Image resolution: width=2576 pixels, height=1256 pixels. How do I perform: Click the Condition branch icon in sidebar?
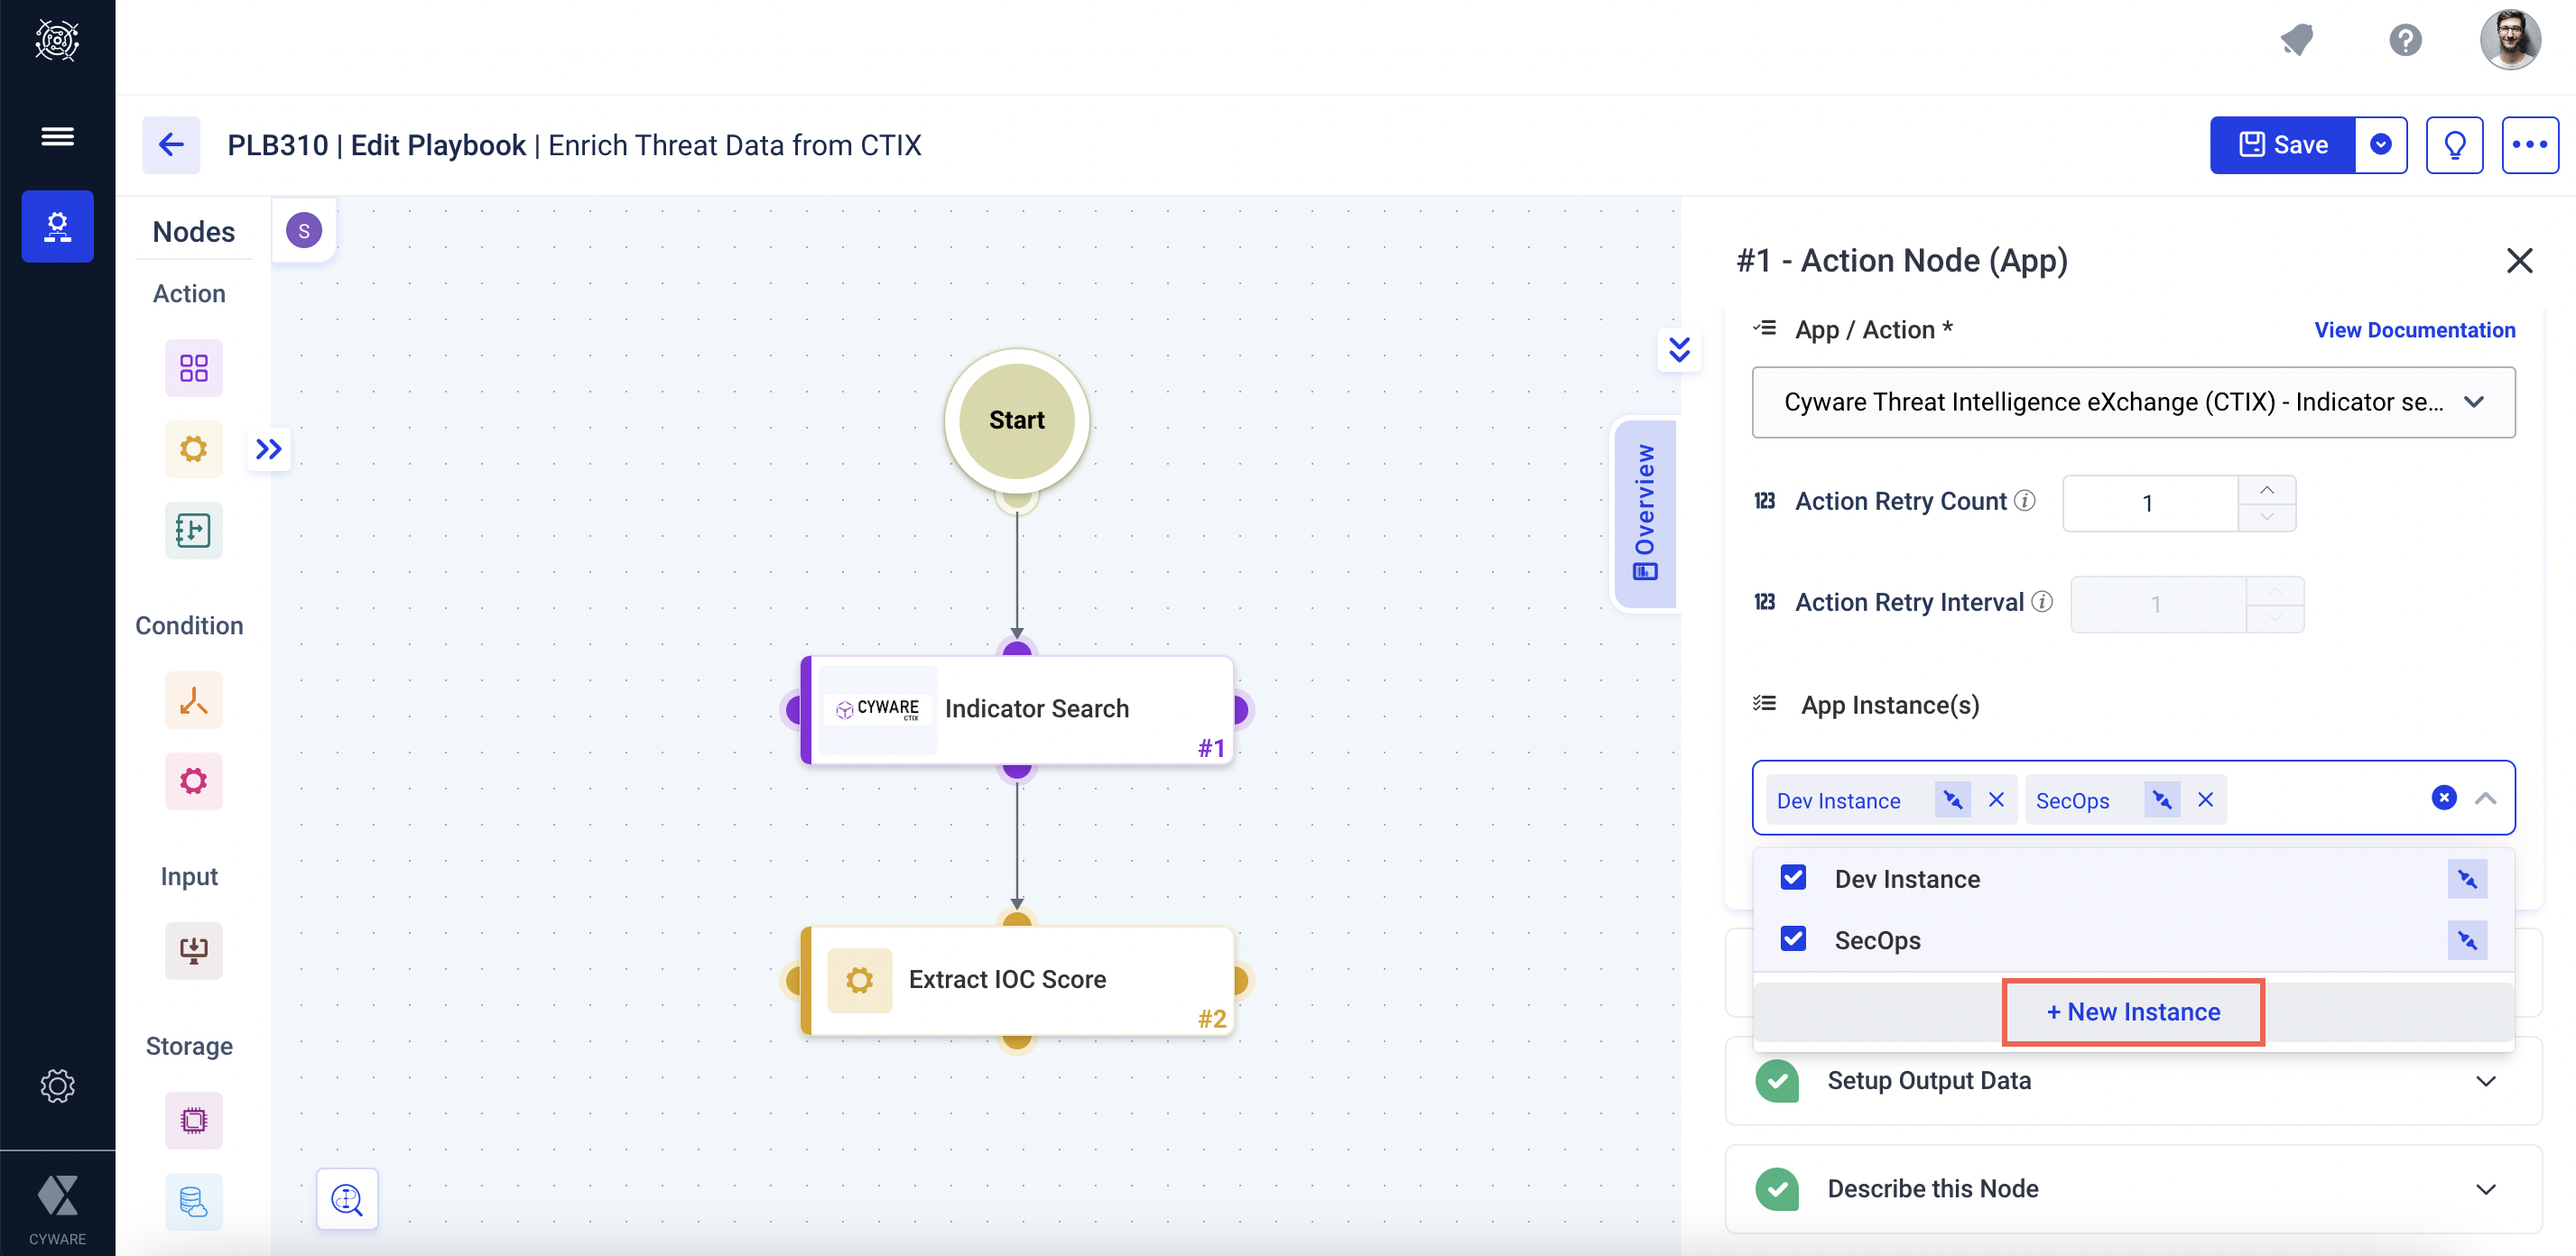click(192, 699)
